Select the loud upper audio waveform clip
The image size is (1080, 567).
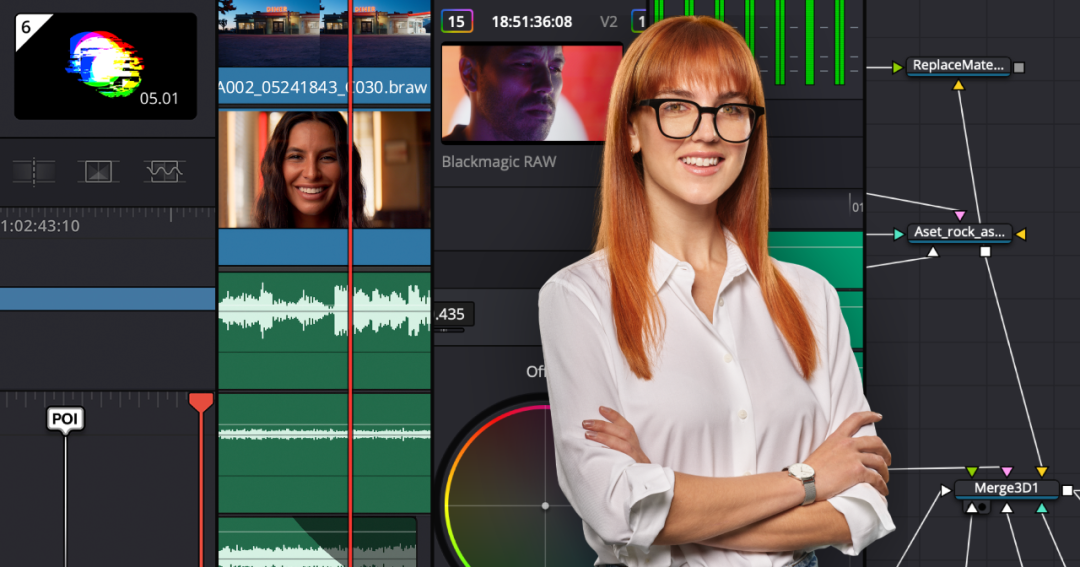pos(324,331)
